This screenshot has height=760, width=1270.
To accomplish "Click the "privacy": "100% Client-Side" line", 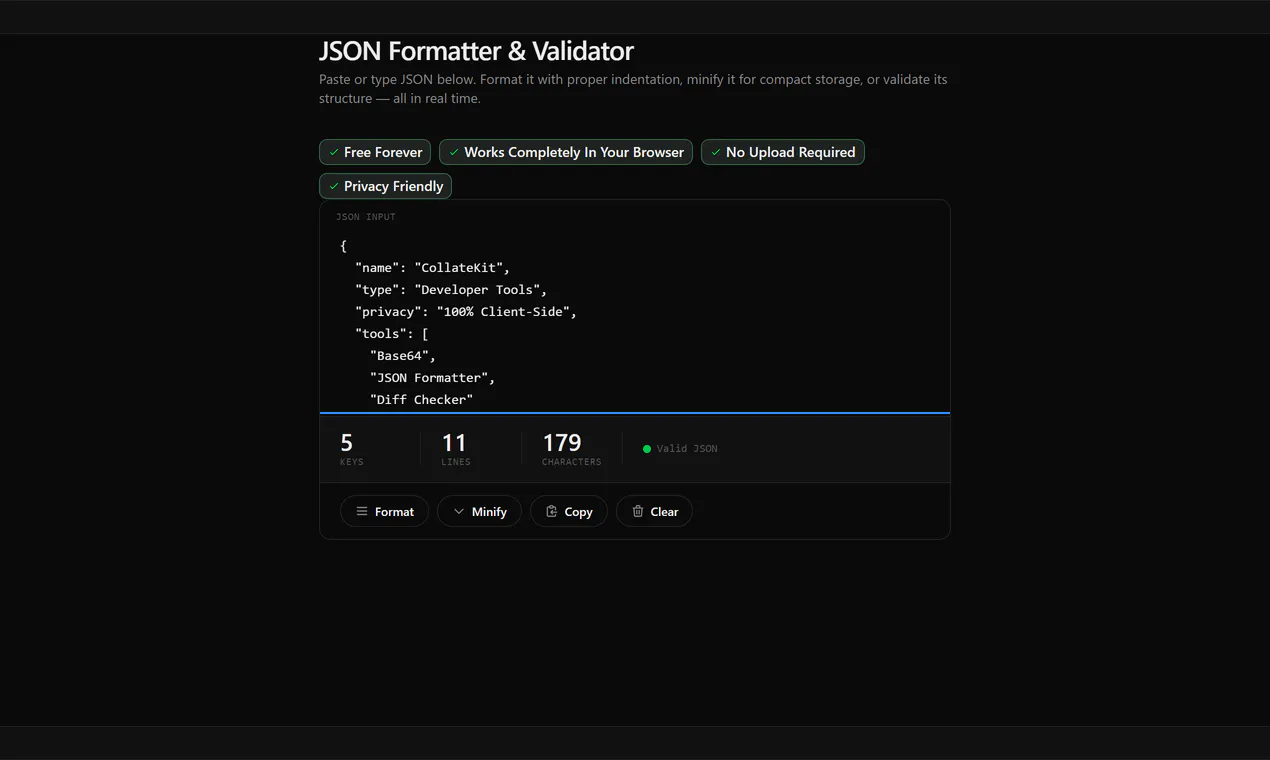I will pyautogui.click(x=466, y=312).
